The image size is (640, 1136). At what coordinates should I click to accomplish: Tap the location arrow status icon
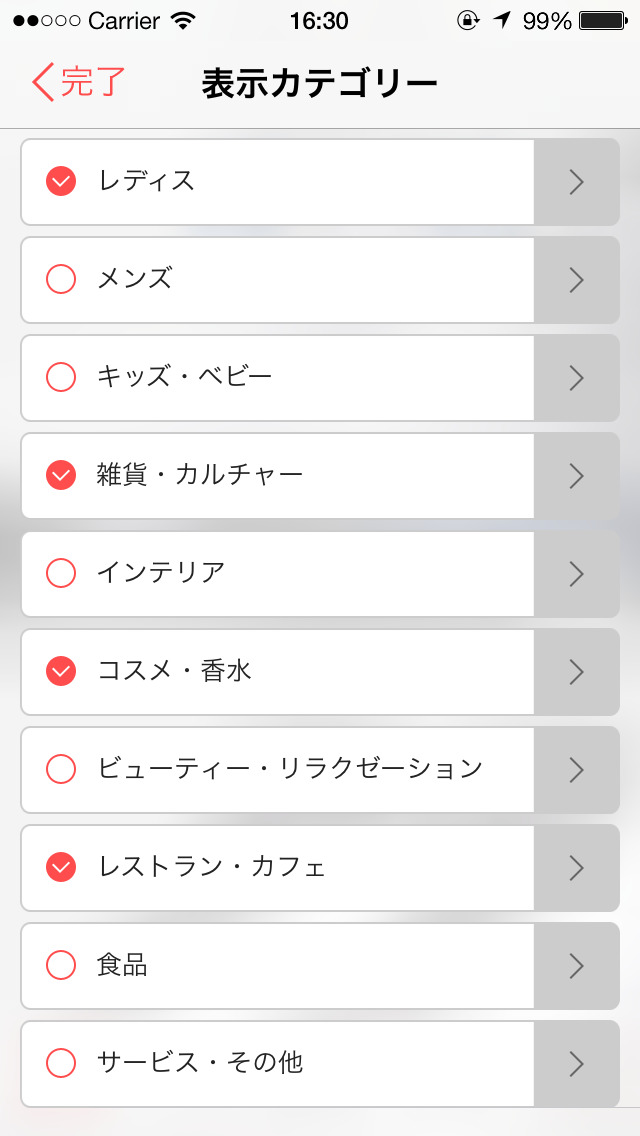tap(501, 21)
